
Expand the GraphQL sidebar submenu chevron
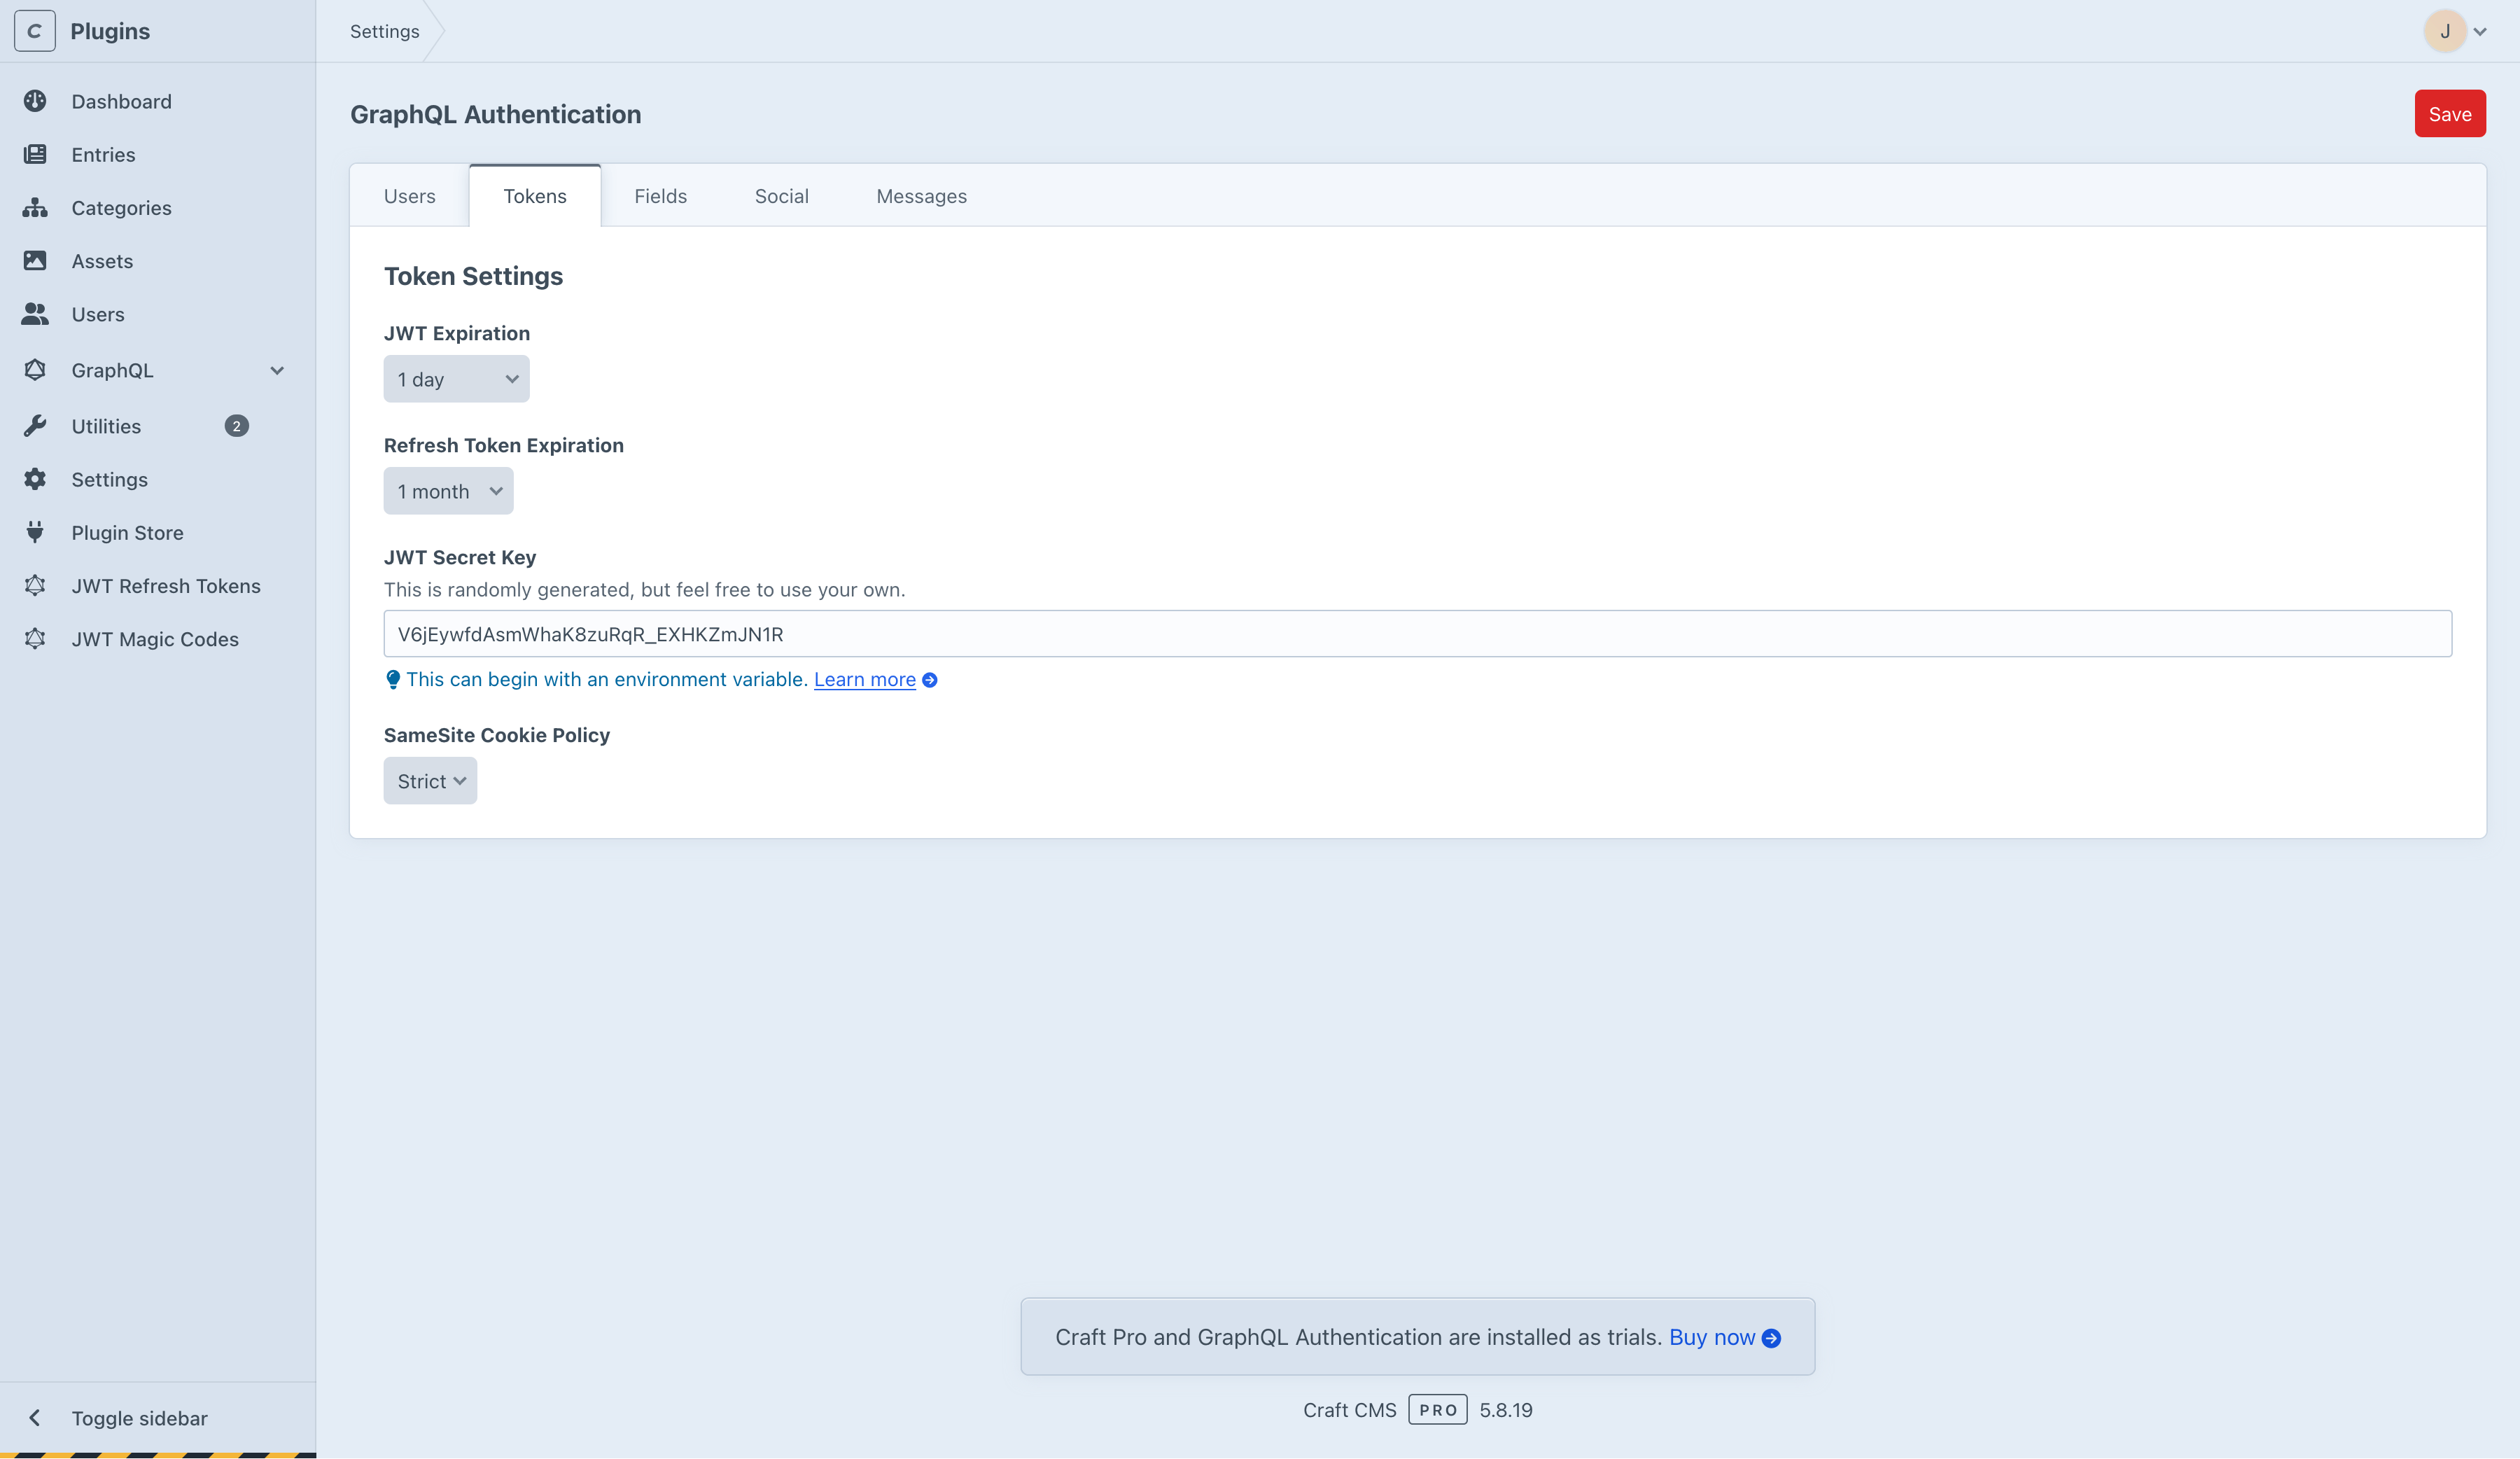coord(277,370)
